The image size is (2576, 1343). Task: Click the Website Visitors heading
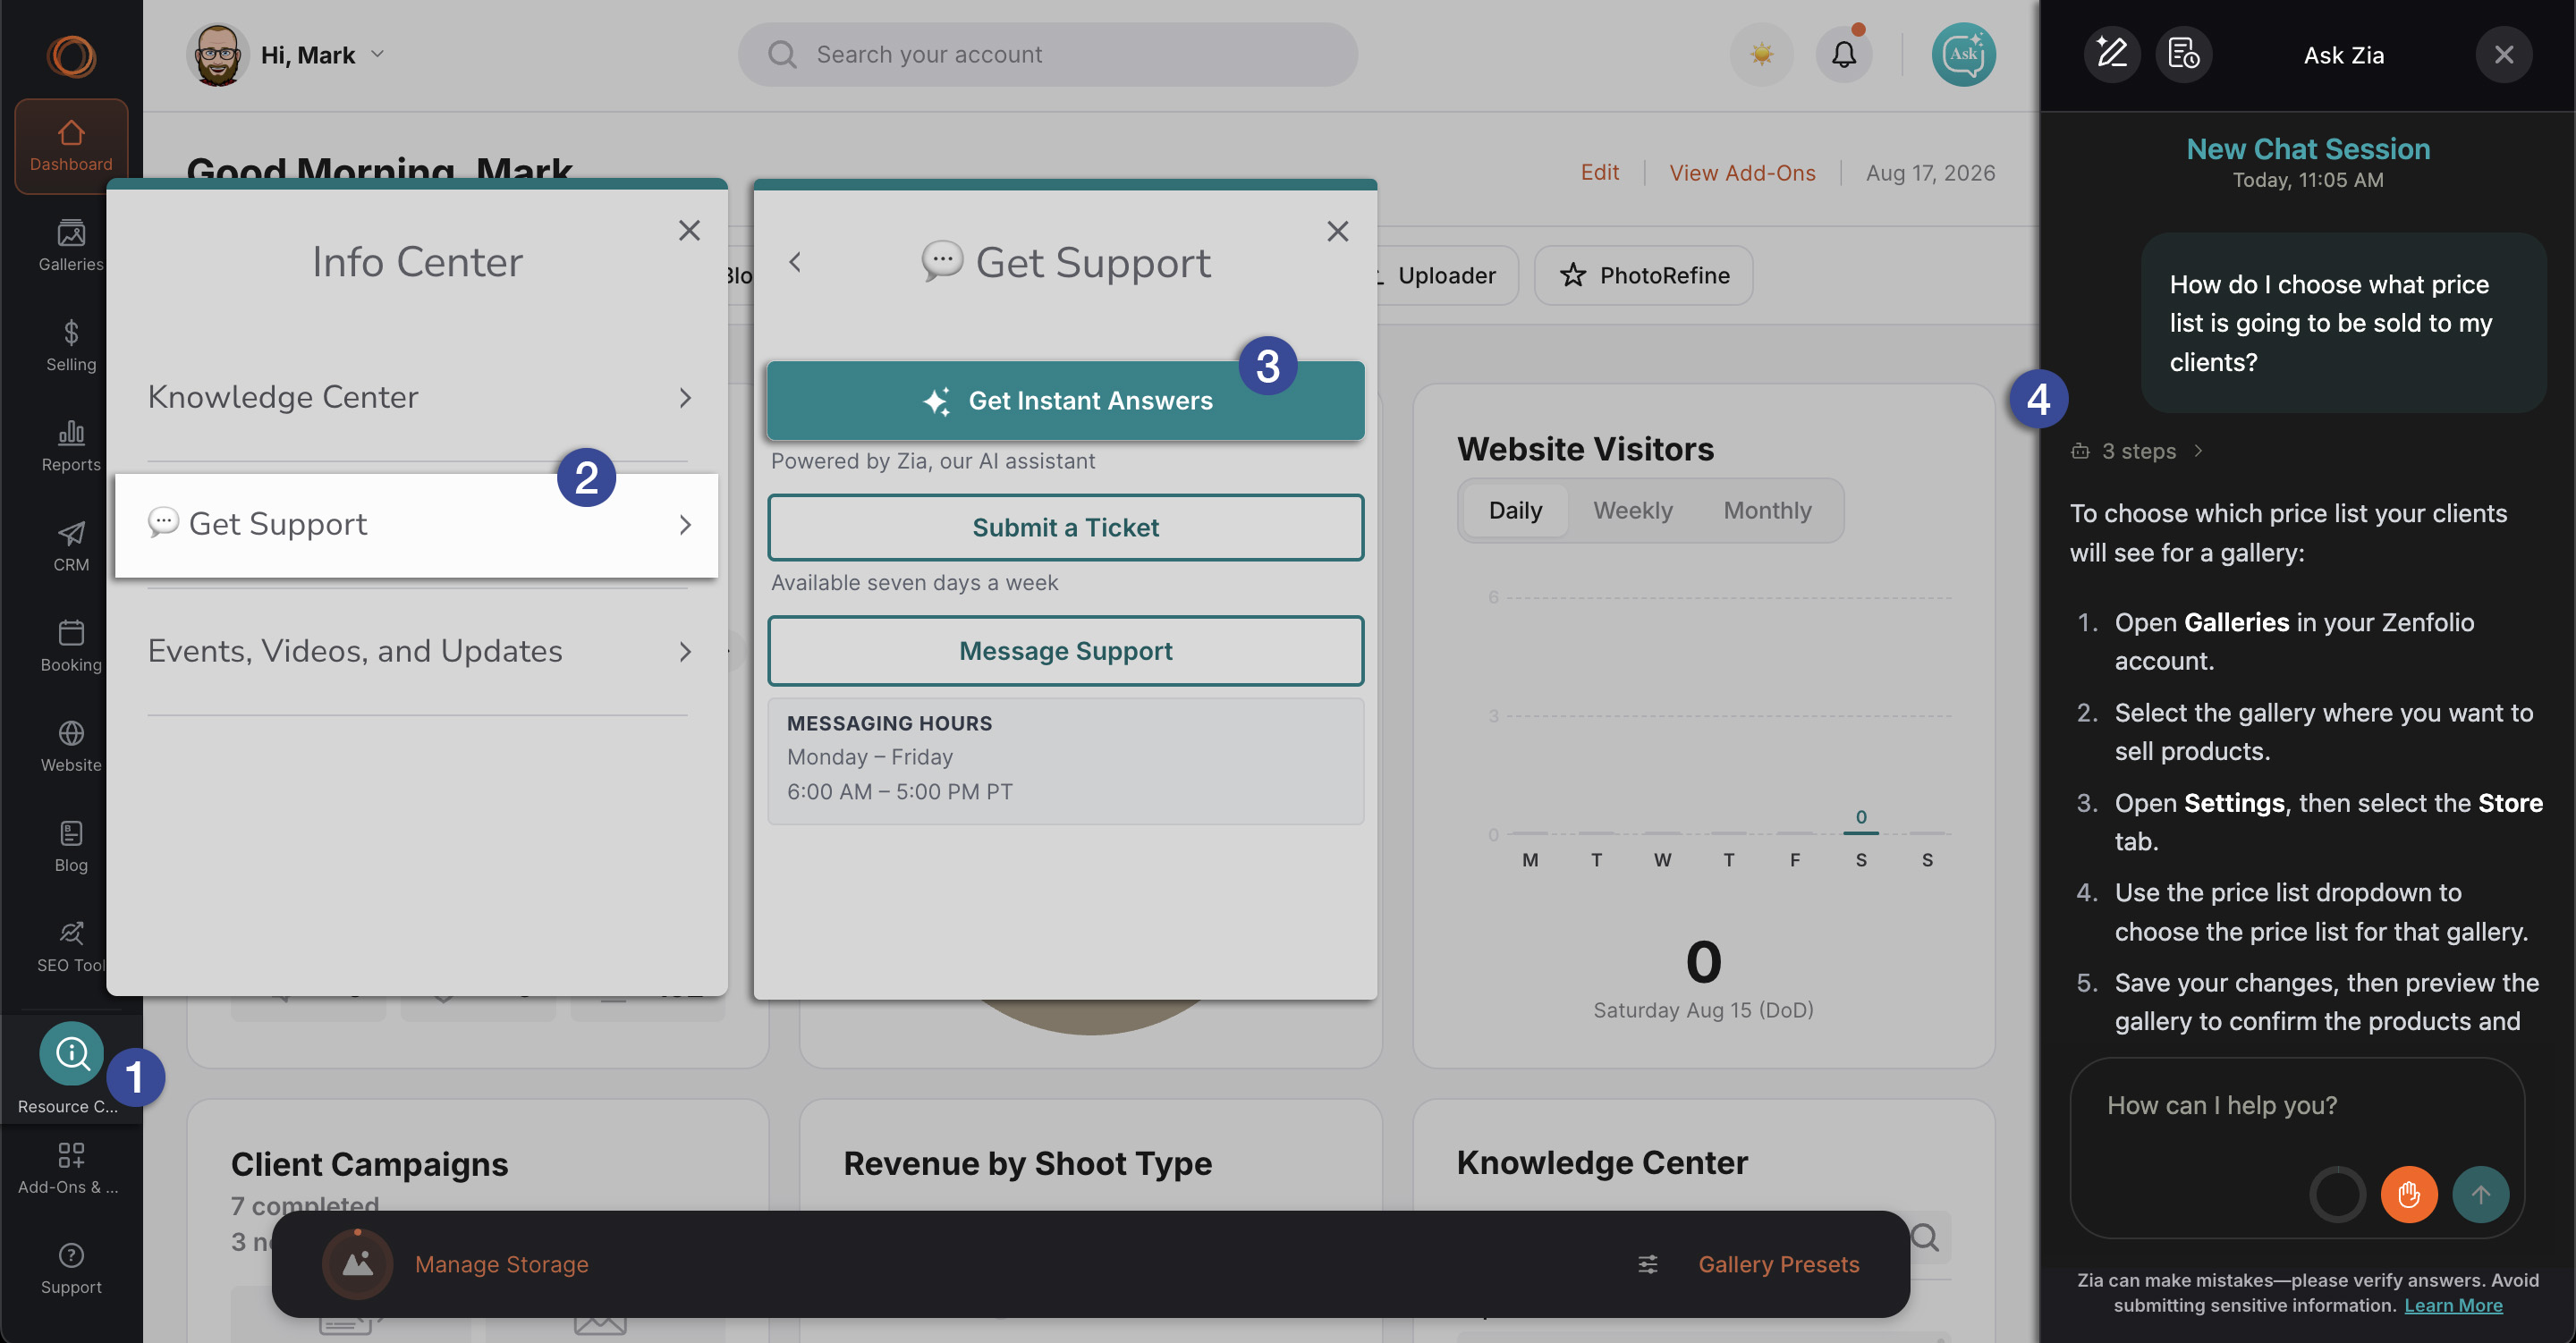pos(1585,449)
